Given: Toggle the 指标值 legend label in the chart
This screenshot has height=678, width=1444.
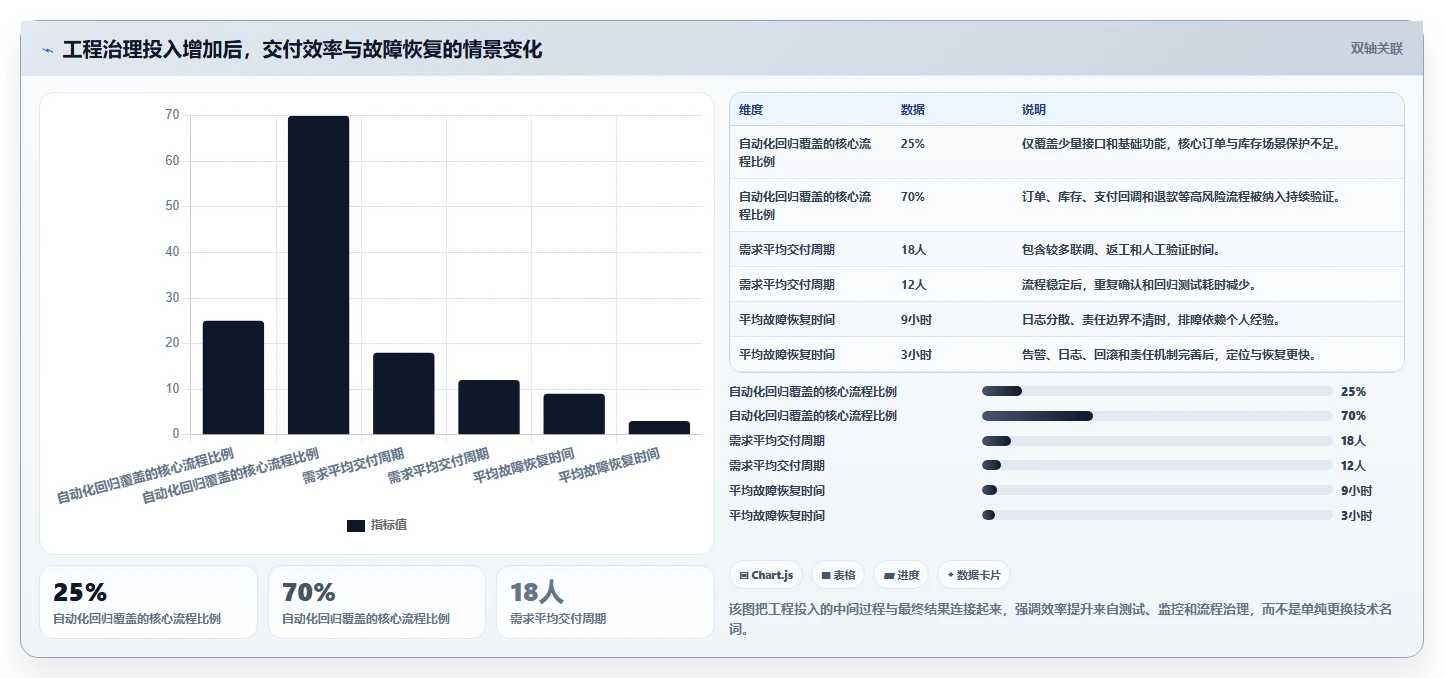Looking at the screenshot, I should click(x=389, y=525).
